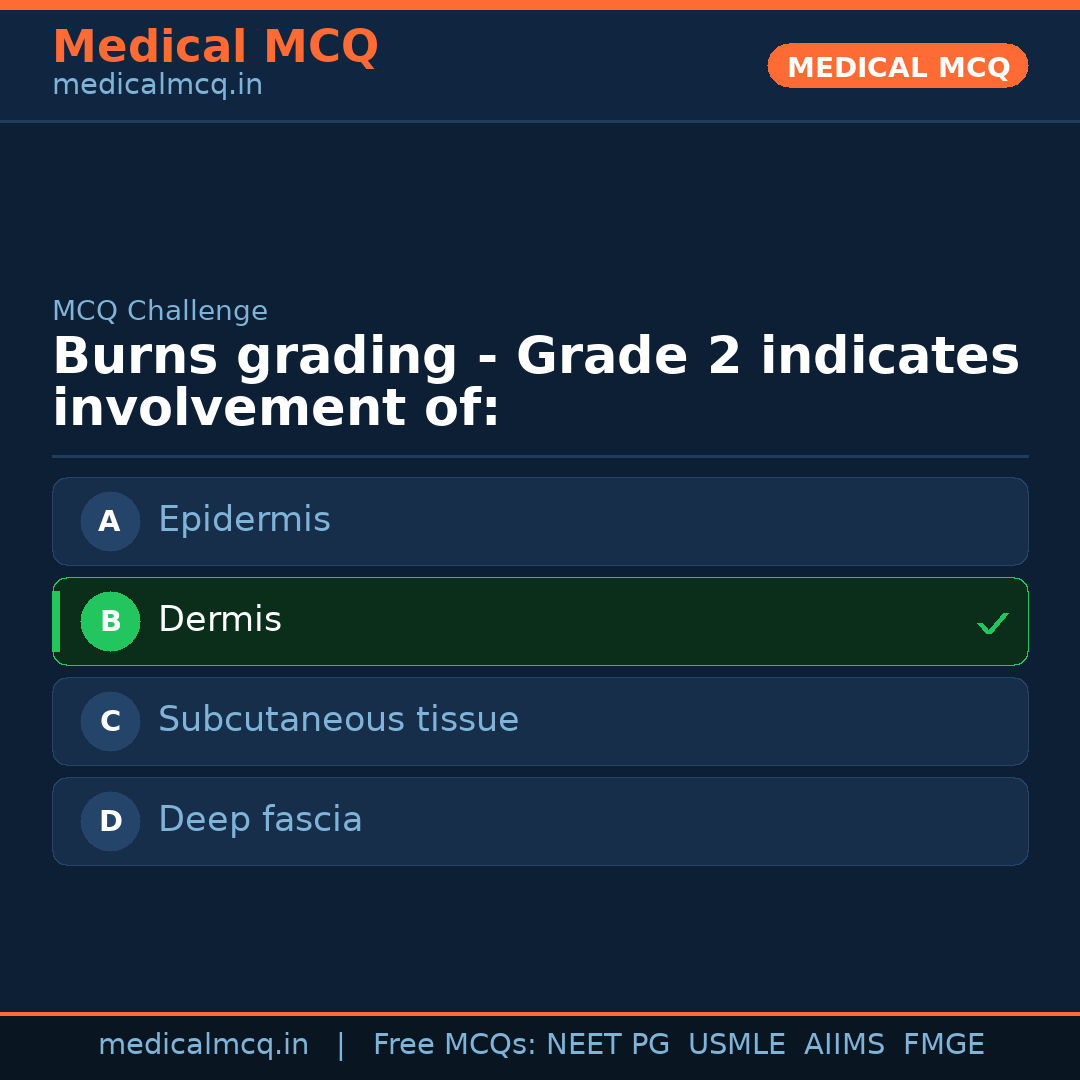1080x1080 pixels.
Task: Click the green letter B badge
Action: 110,621
